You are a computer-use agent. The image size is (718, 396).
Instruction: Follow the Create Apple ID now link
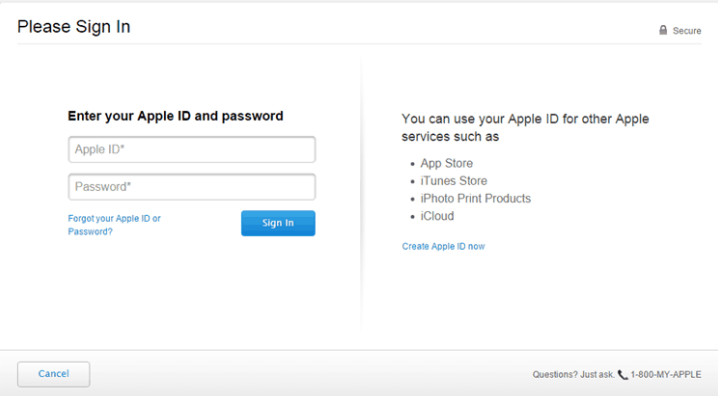click(443, 246)
